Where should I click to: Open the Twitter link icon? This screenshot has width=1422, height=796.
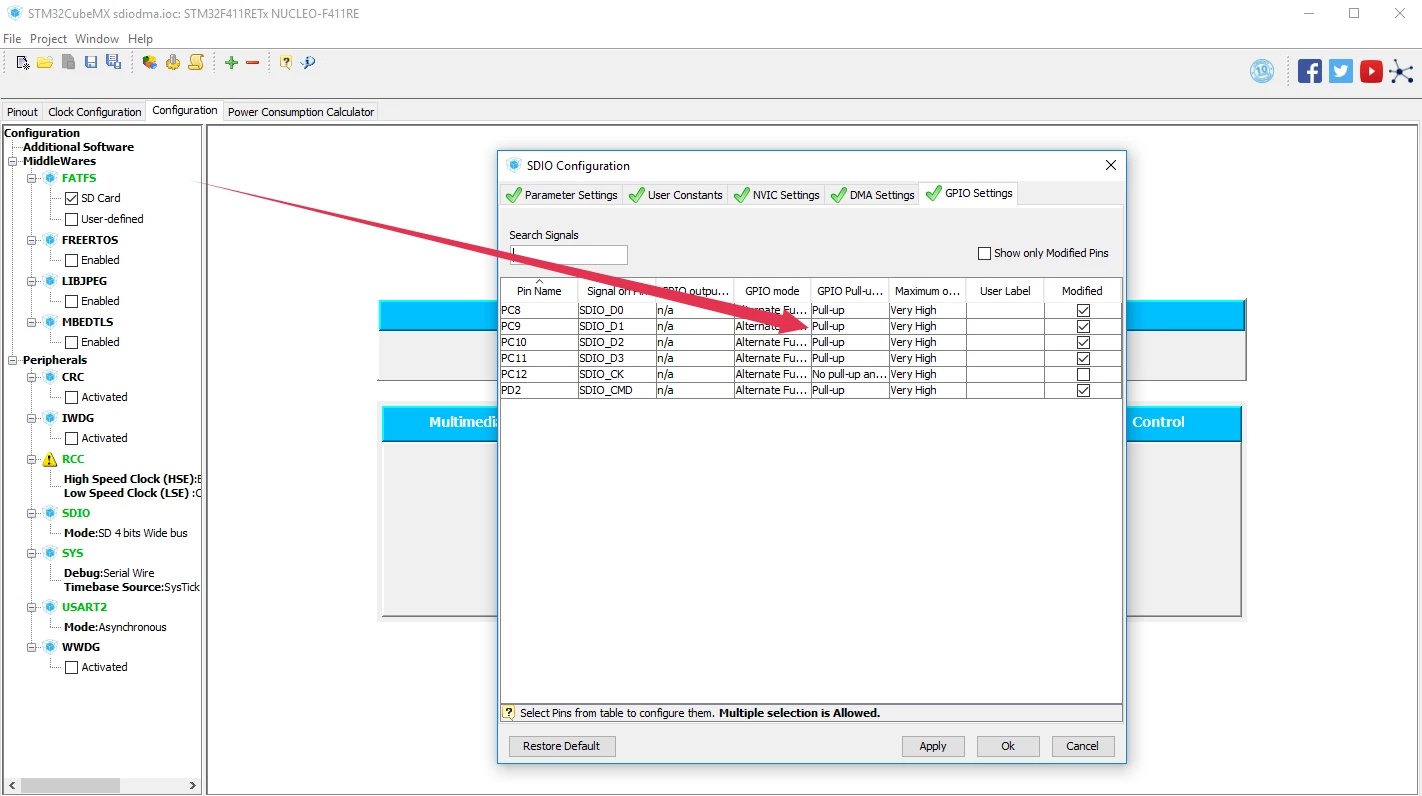pos(1341,71)
